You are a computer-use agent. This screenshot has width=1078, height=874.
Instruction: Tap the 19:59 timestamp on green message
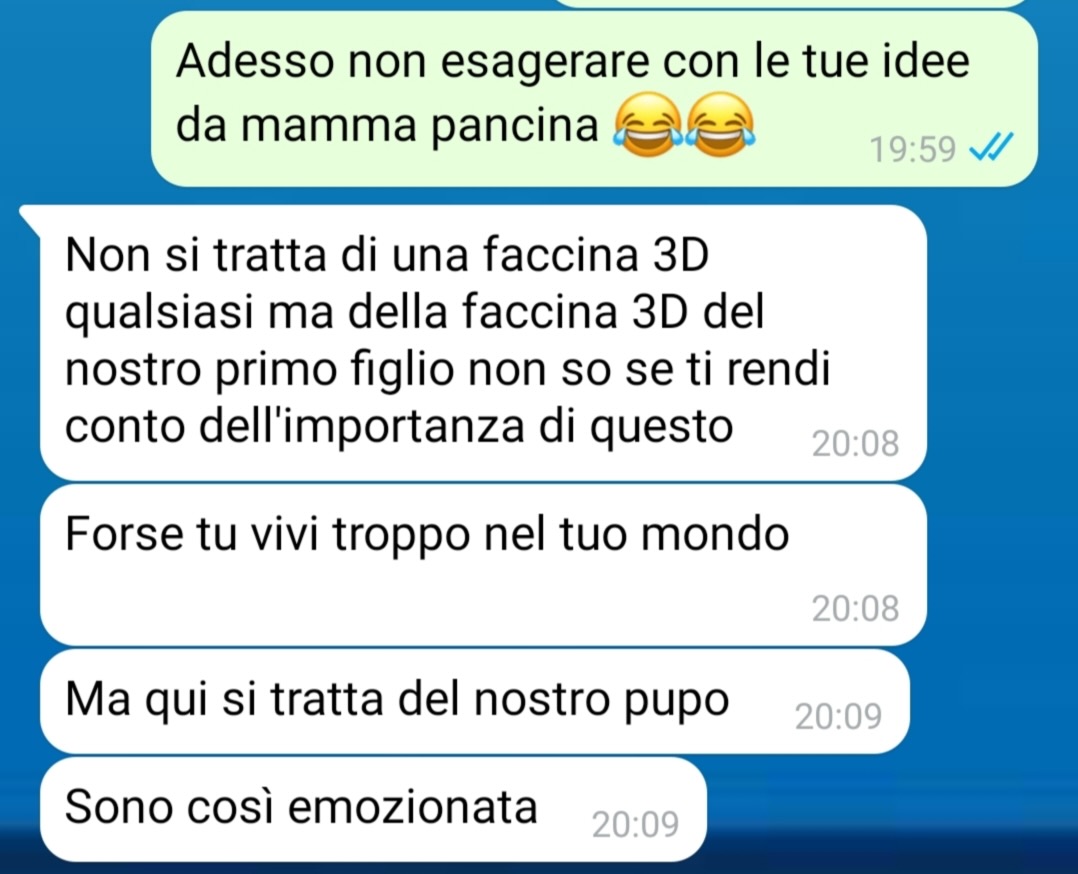(912, 149)
